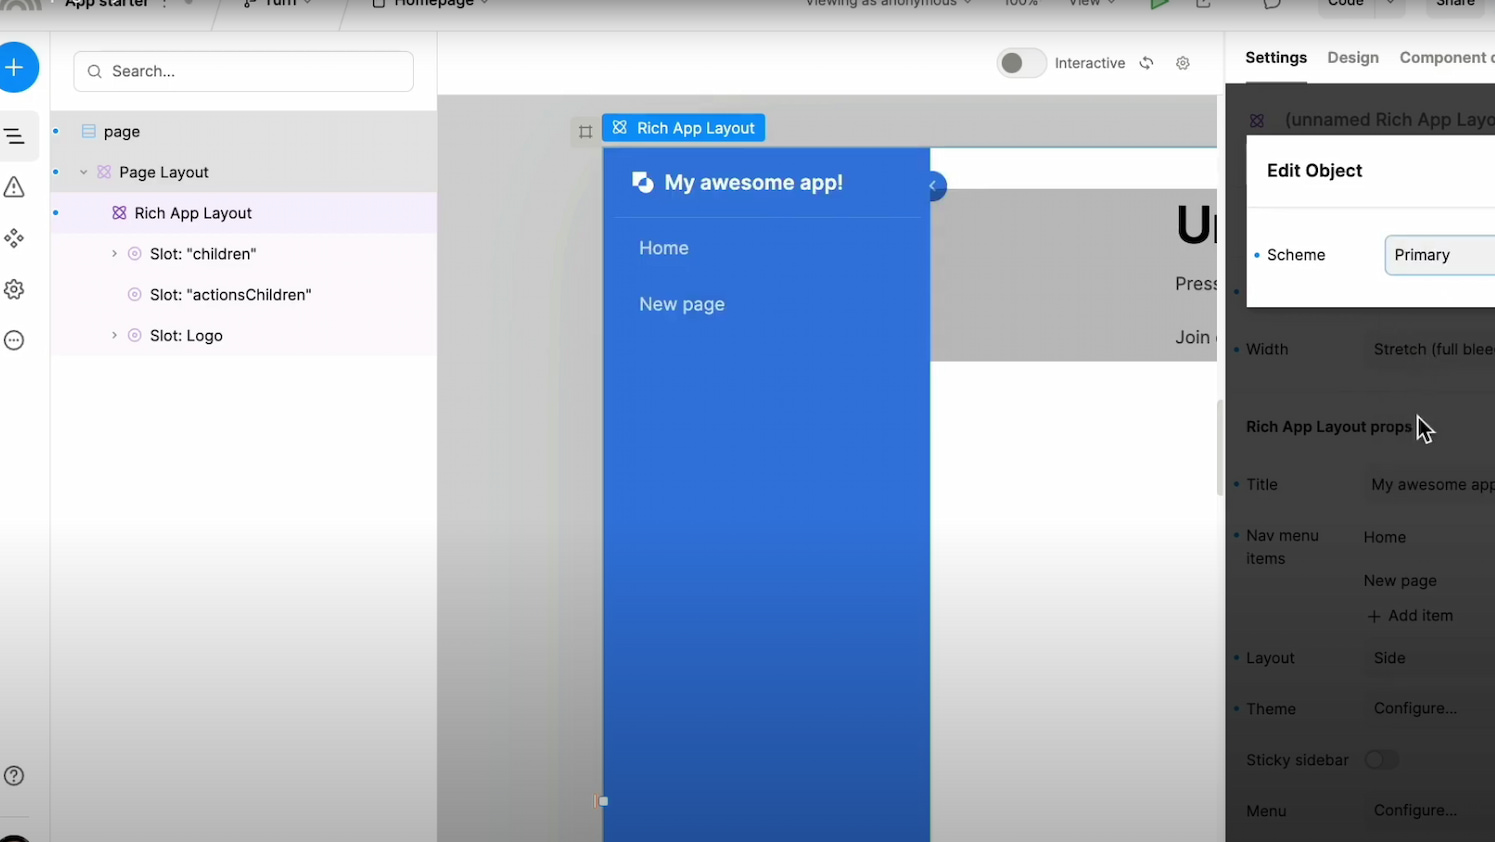Open the issues warning panel

(14, 187)
